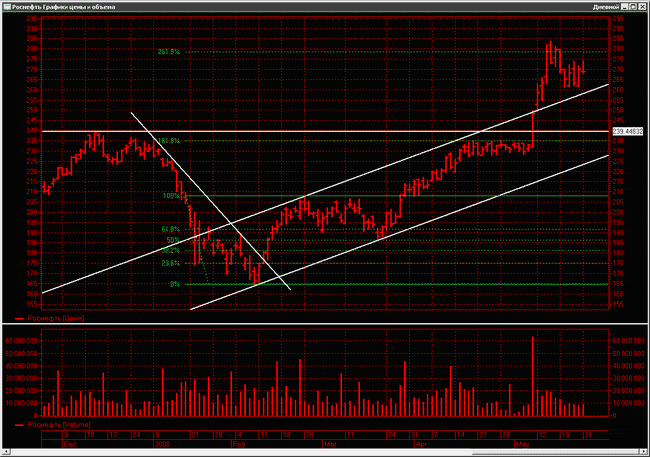
Task: Click the 239.44832 price marker label
Action: pyautogui.click(x=628, y=131)
